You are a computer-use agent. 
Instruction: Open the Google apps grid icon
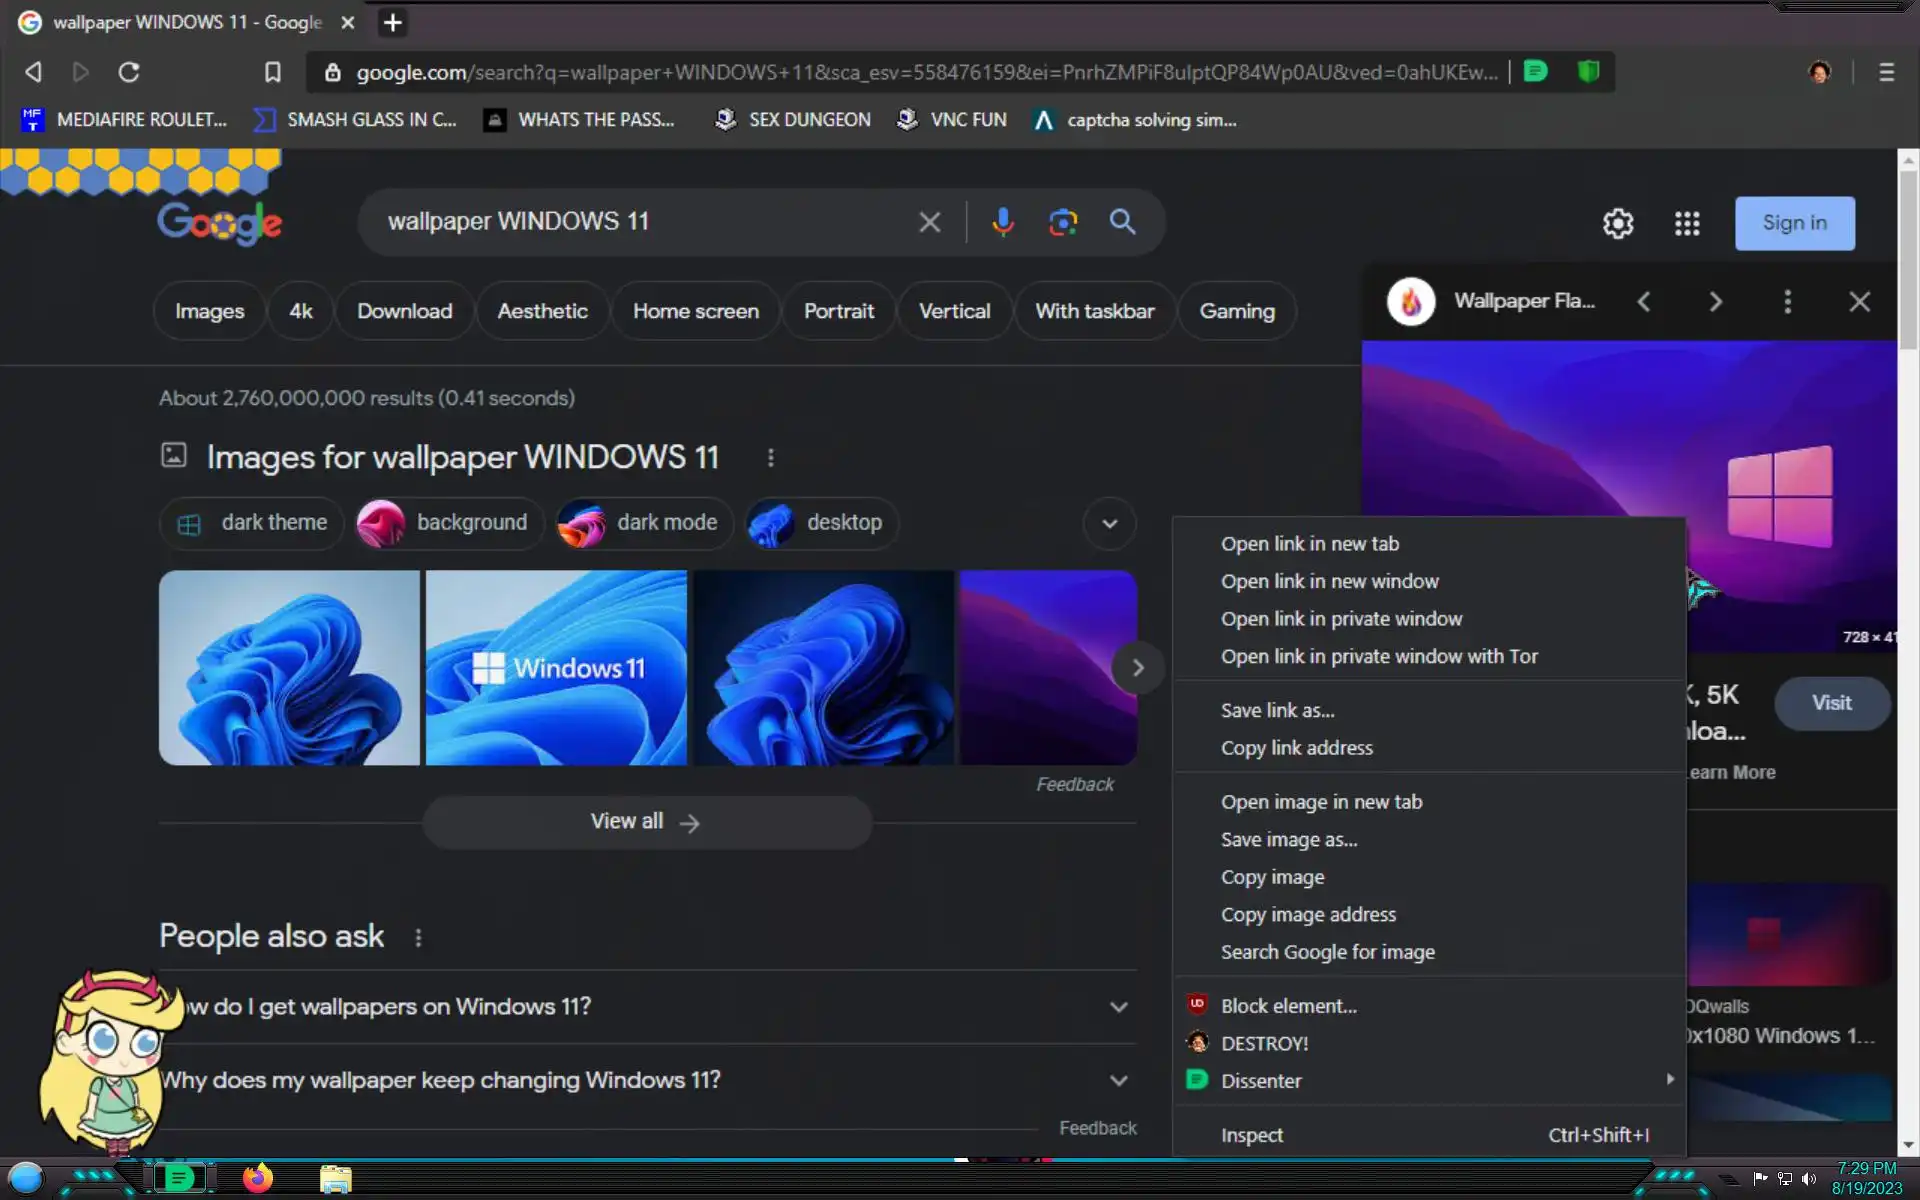[x=1687, y=223]
